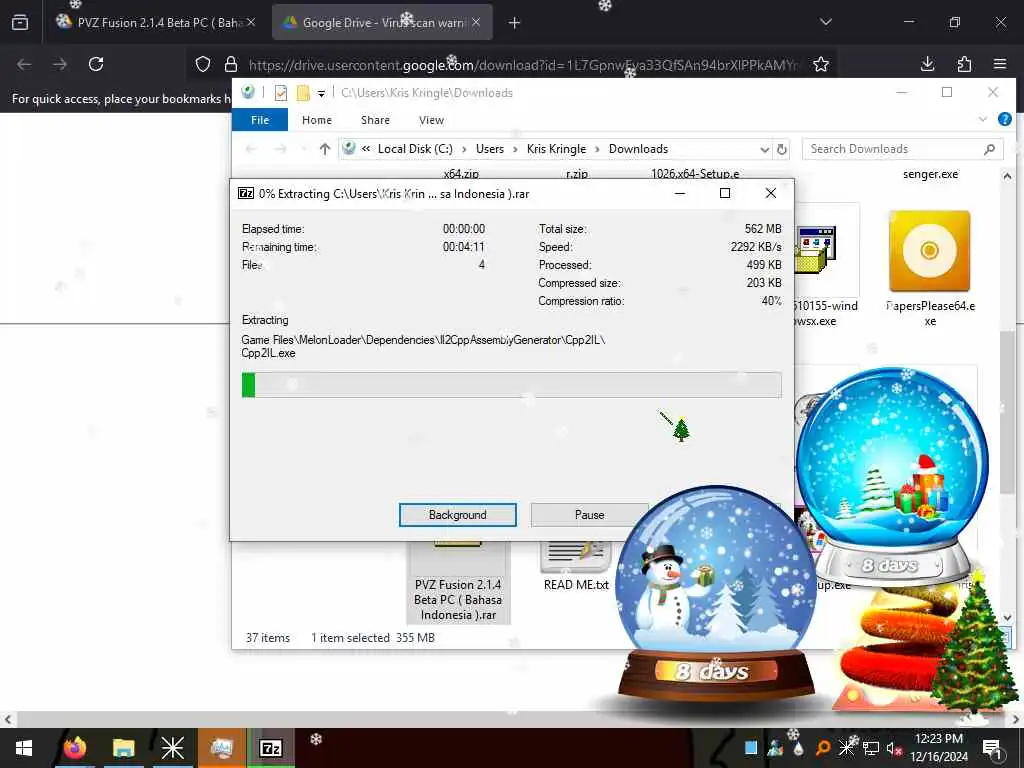
Task: Open a new Firefox tab
Action: tap(515, 23)
